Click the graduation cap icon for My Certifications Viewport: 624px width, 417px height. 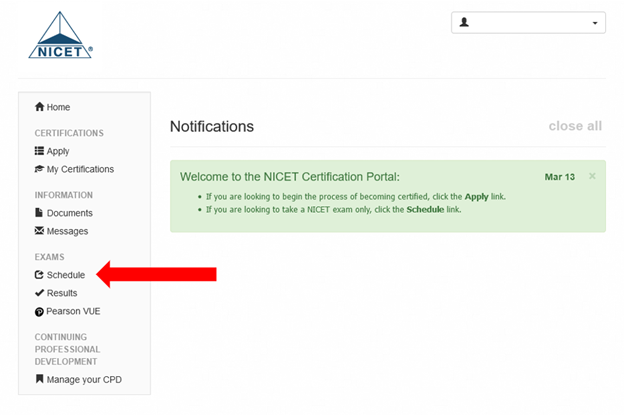[x=39, y=169]
